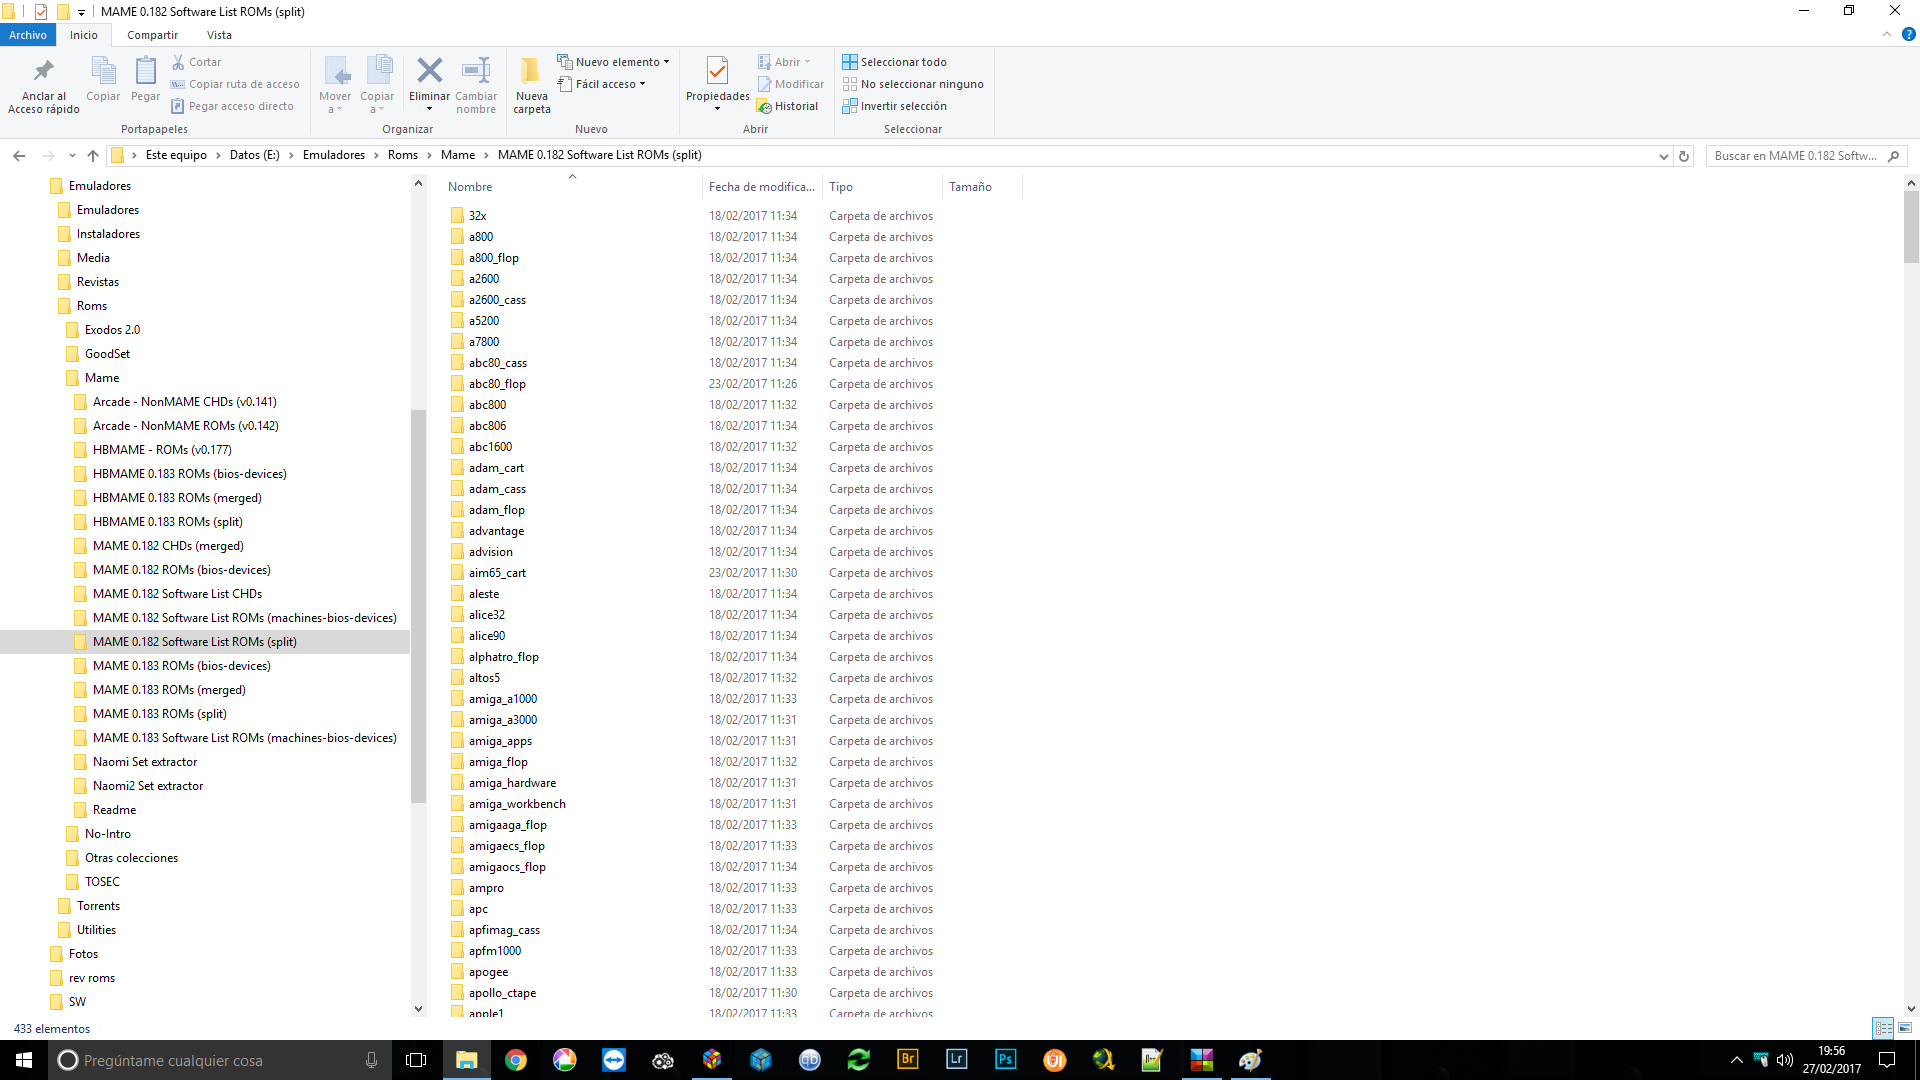Go back with the left arrow

pos(19,155)
